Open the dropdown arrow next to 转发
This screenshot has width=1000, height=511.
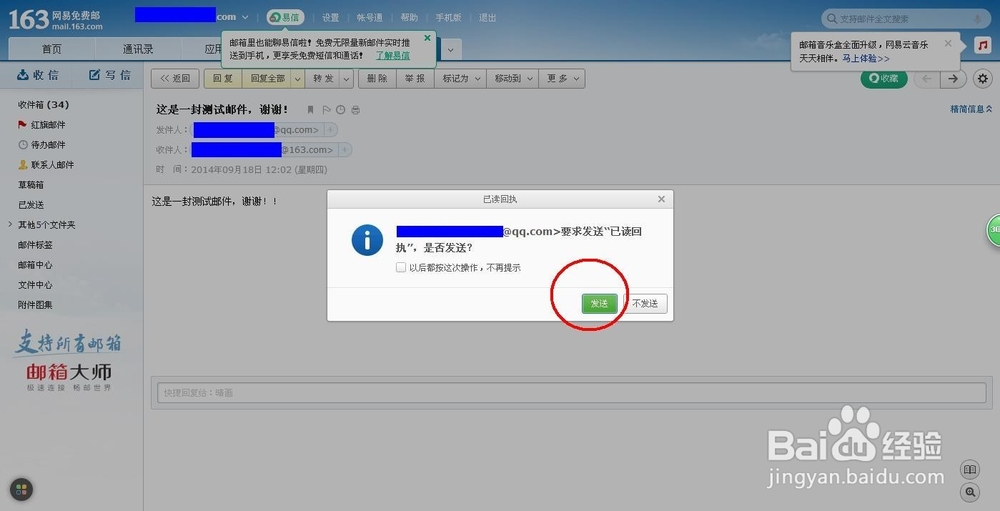click(346, 78)
